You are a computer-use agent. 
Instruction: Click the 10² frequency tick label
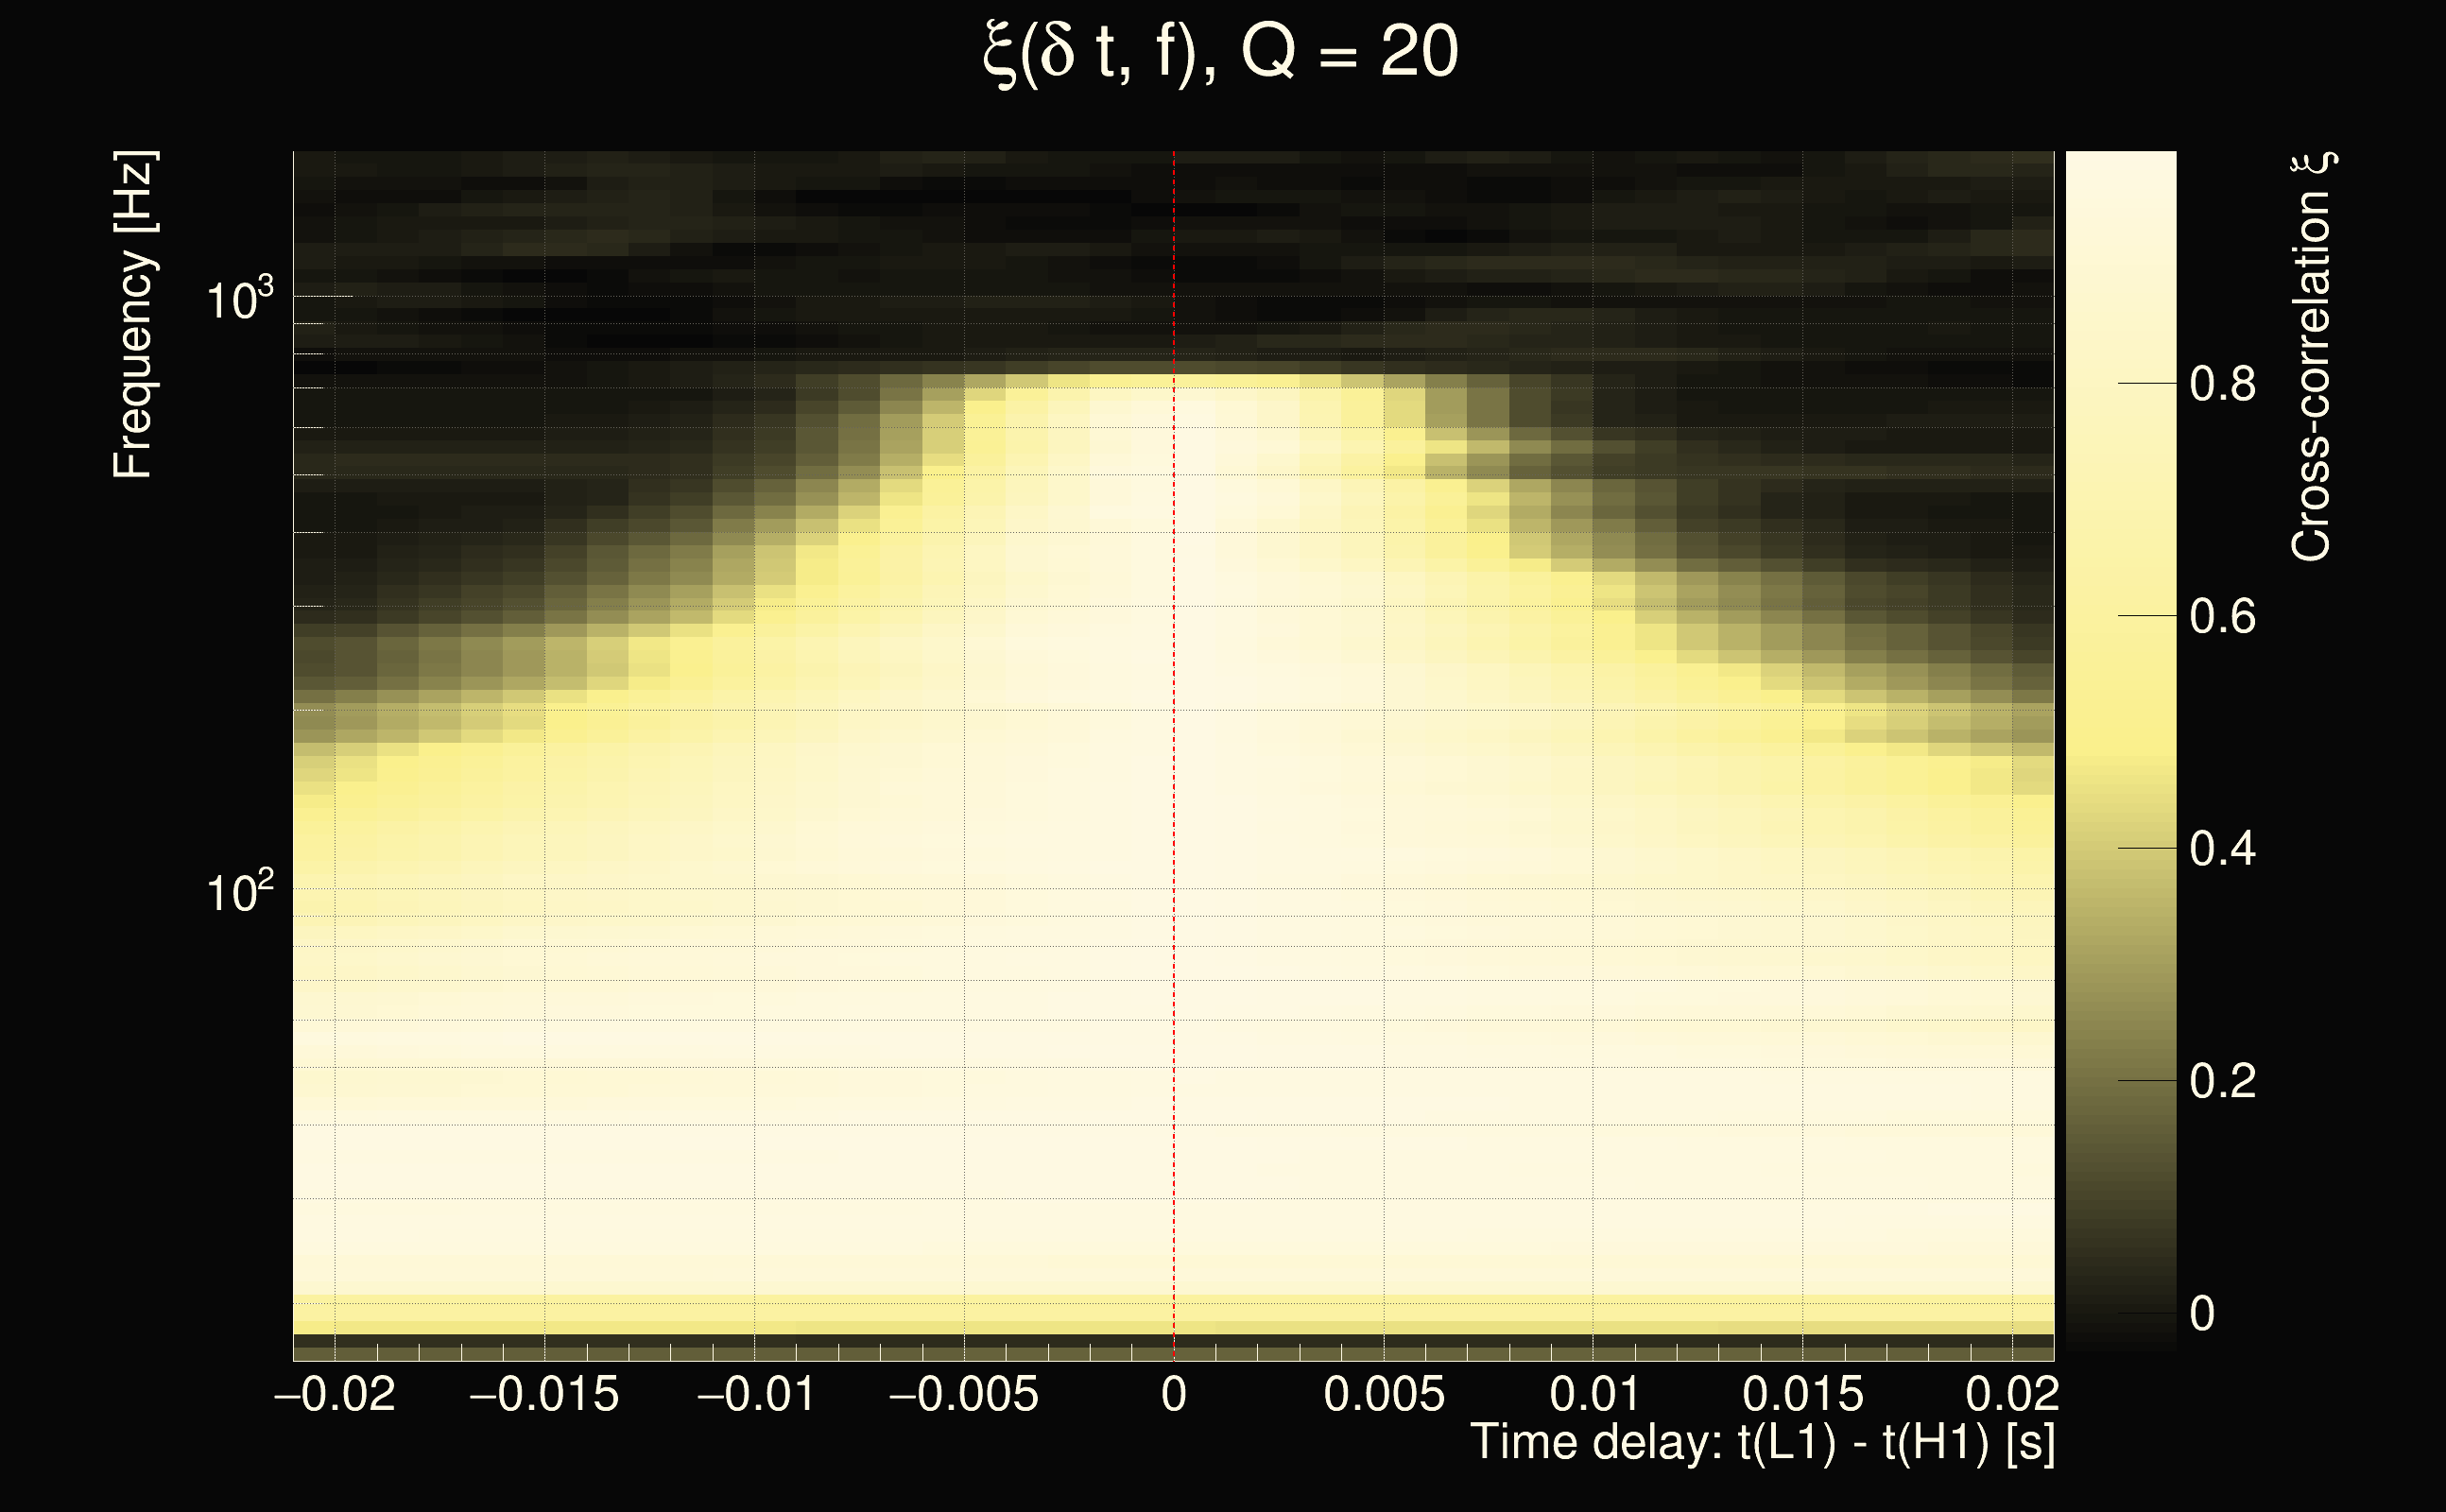point(239,891)
